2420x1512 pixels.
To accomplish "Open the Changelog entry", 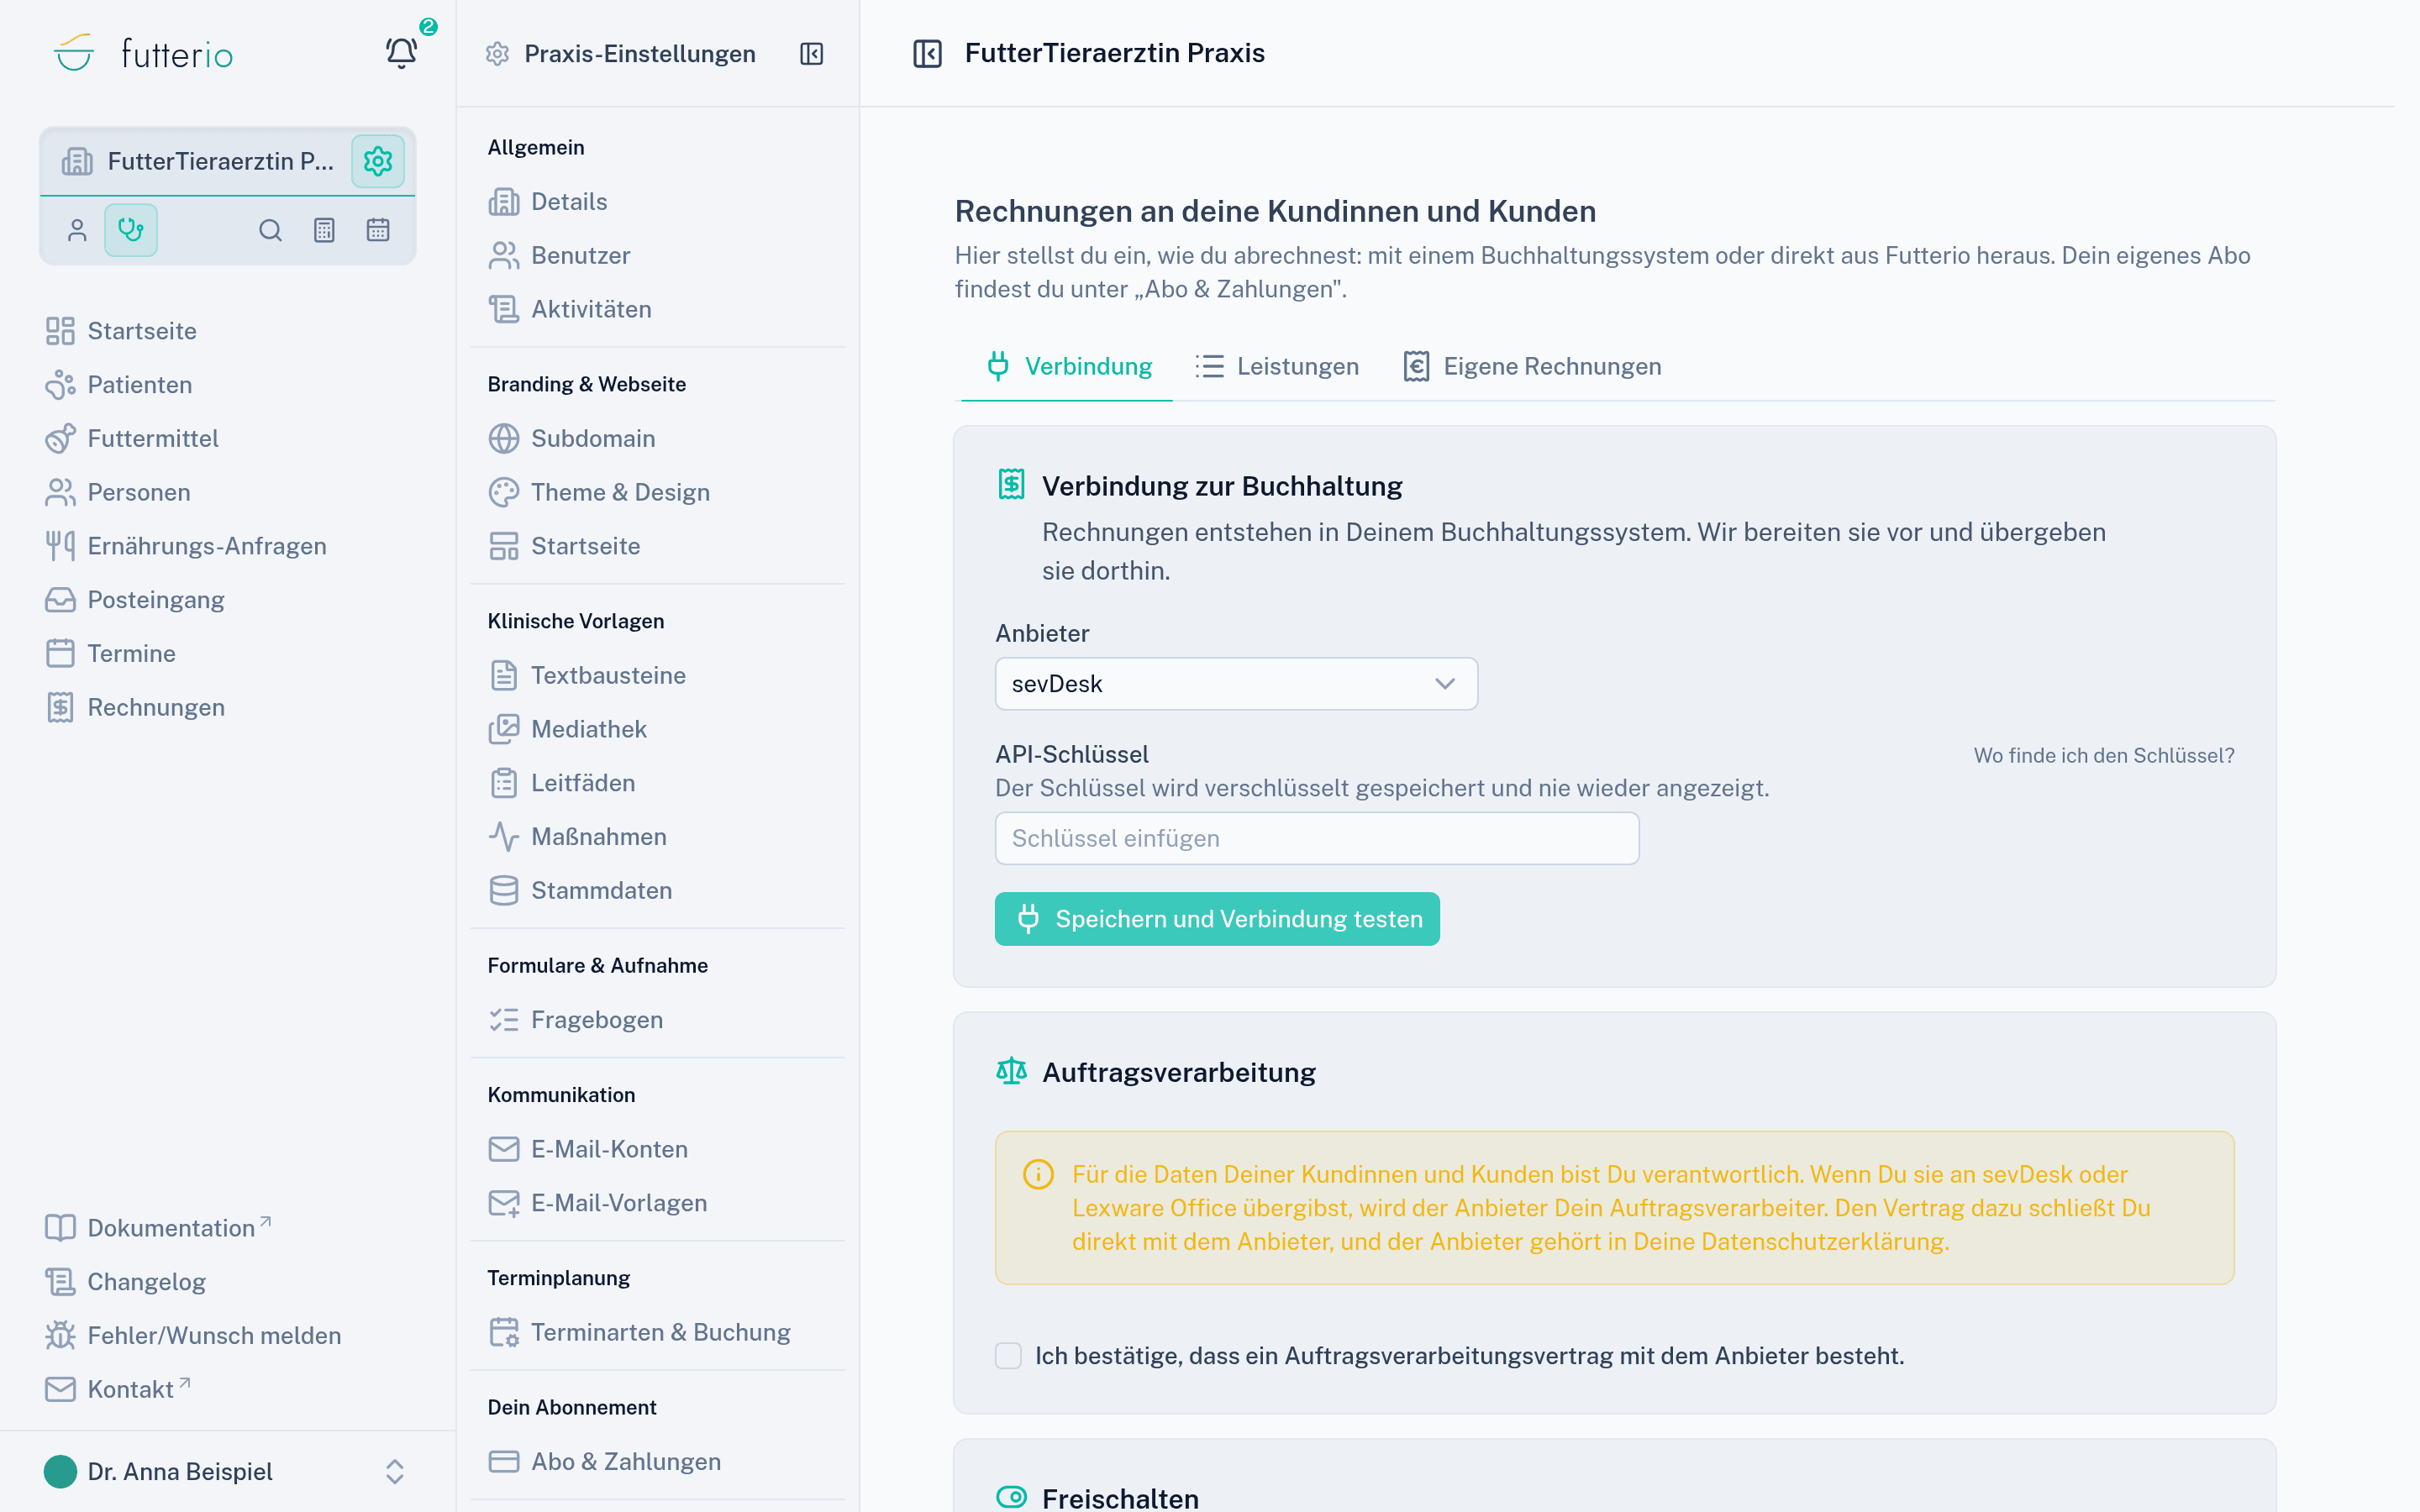I will point(126,1282).
